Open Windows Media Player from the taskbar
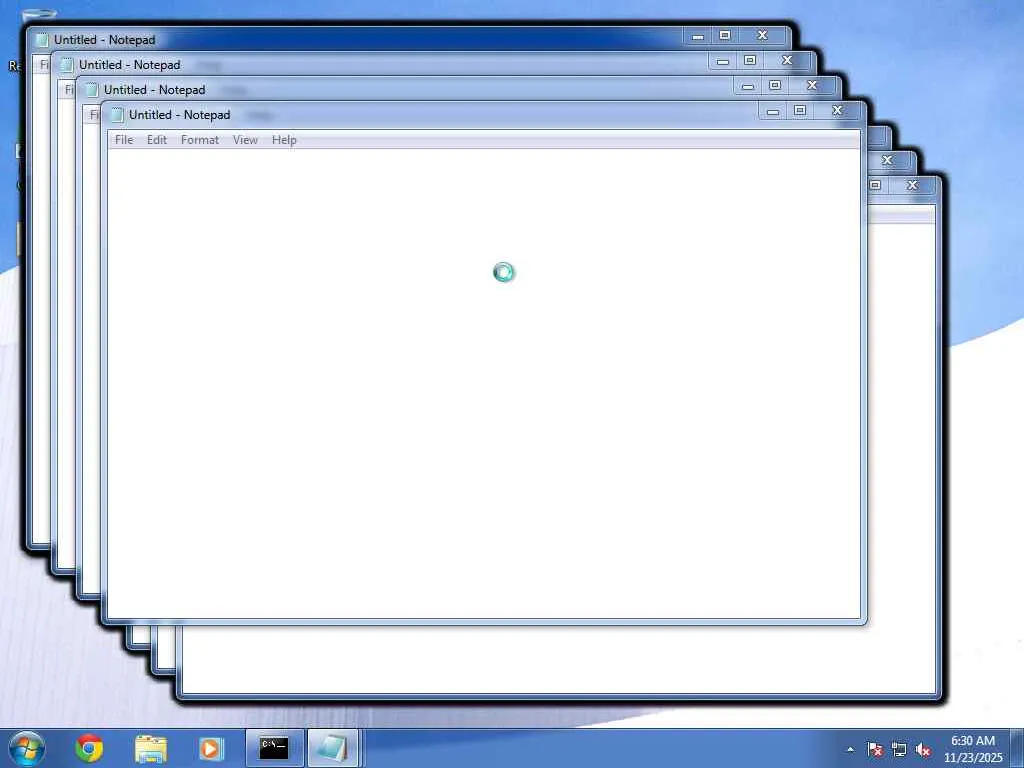The image size is (1024, 768). click(x=211, y=748)
